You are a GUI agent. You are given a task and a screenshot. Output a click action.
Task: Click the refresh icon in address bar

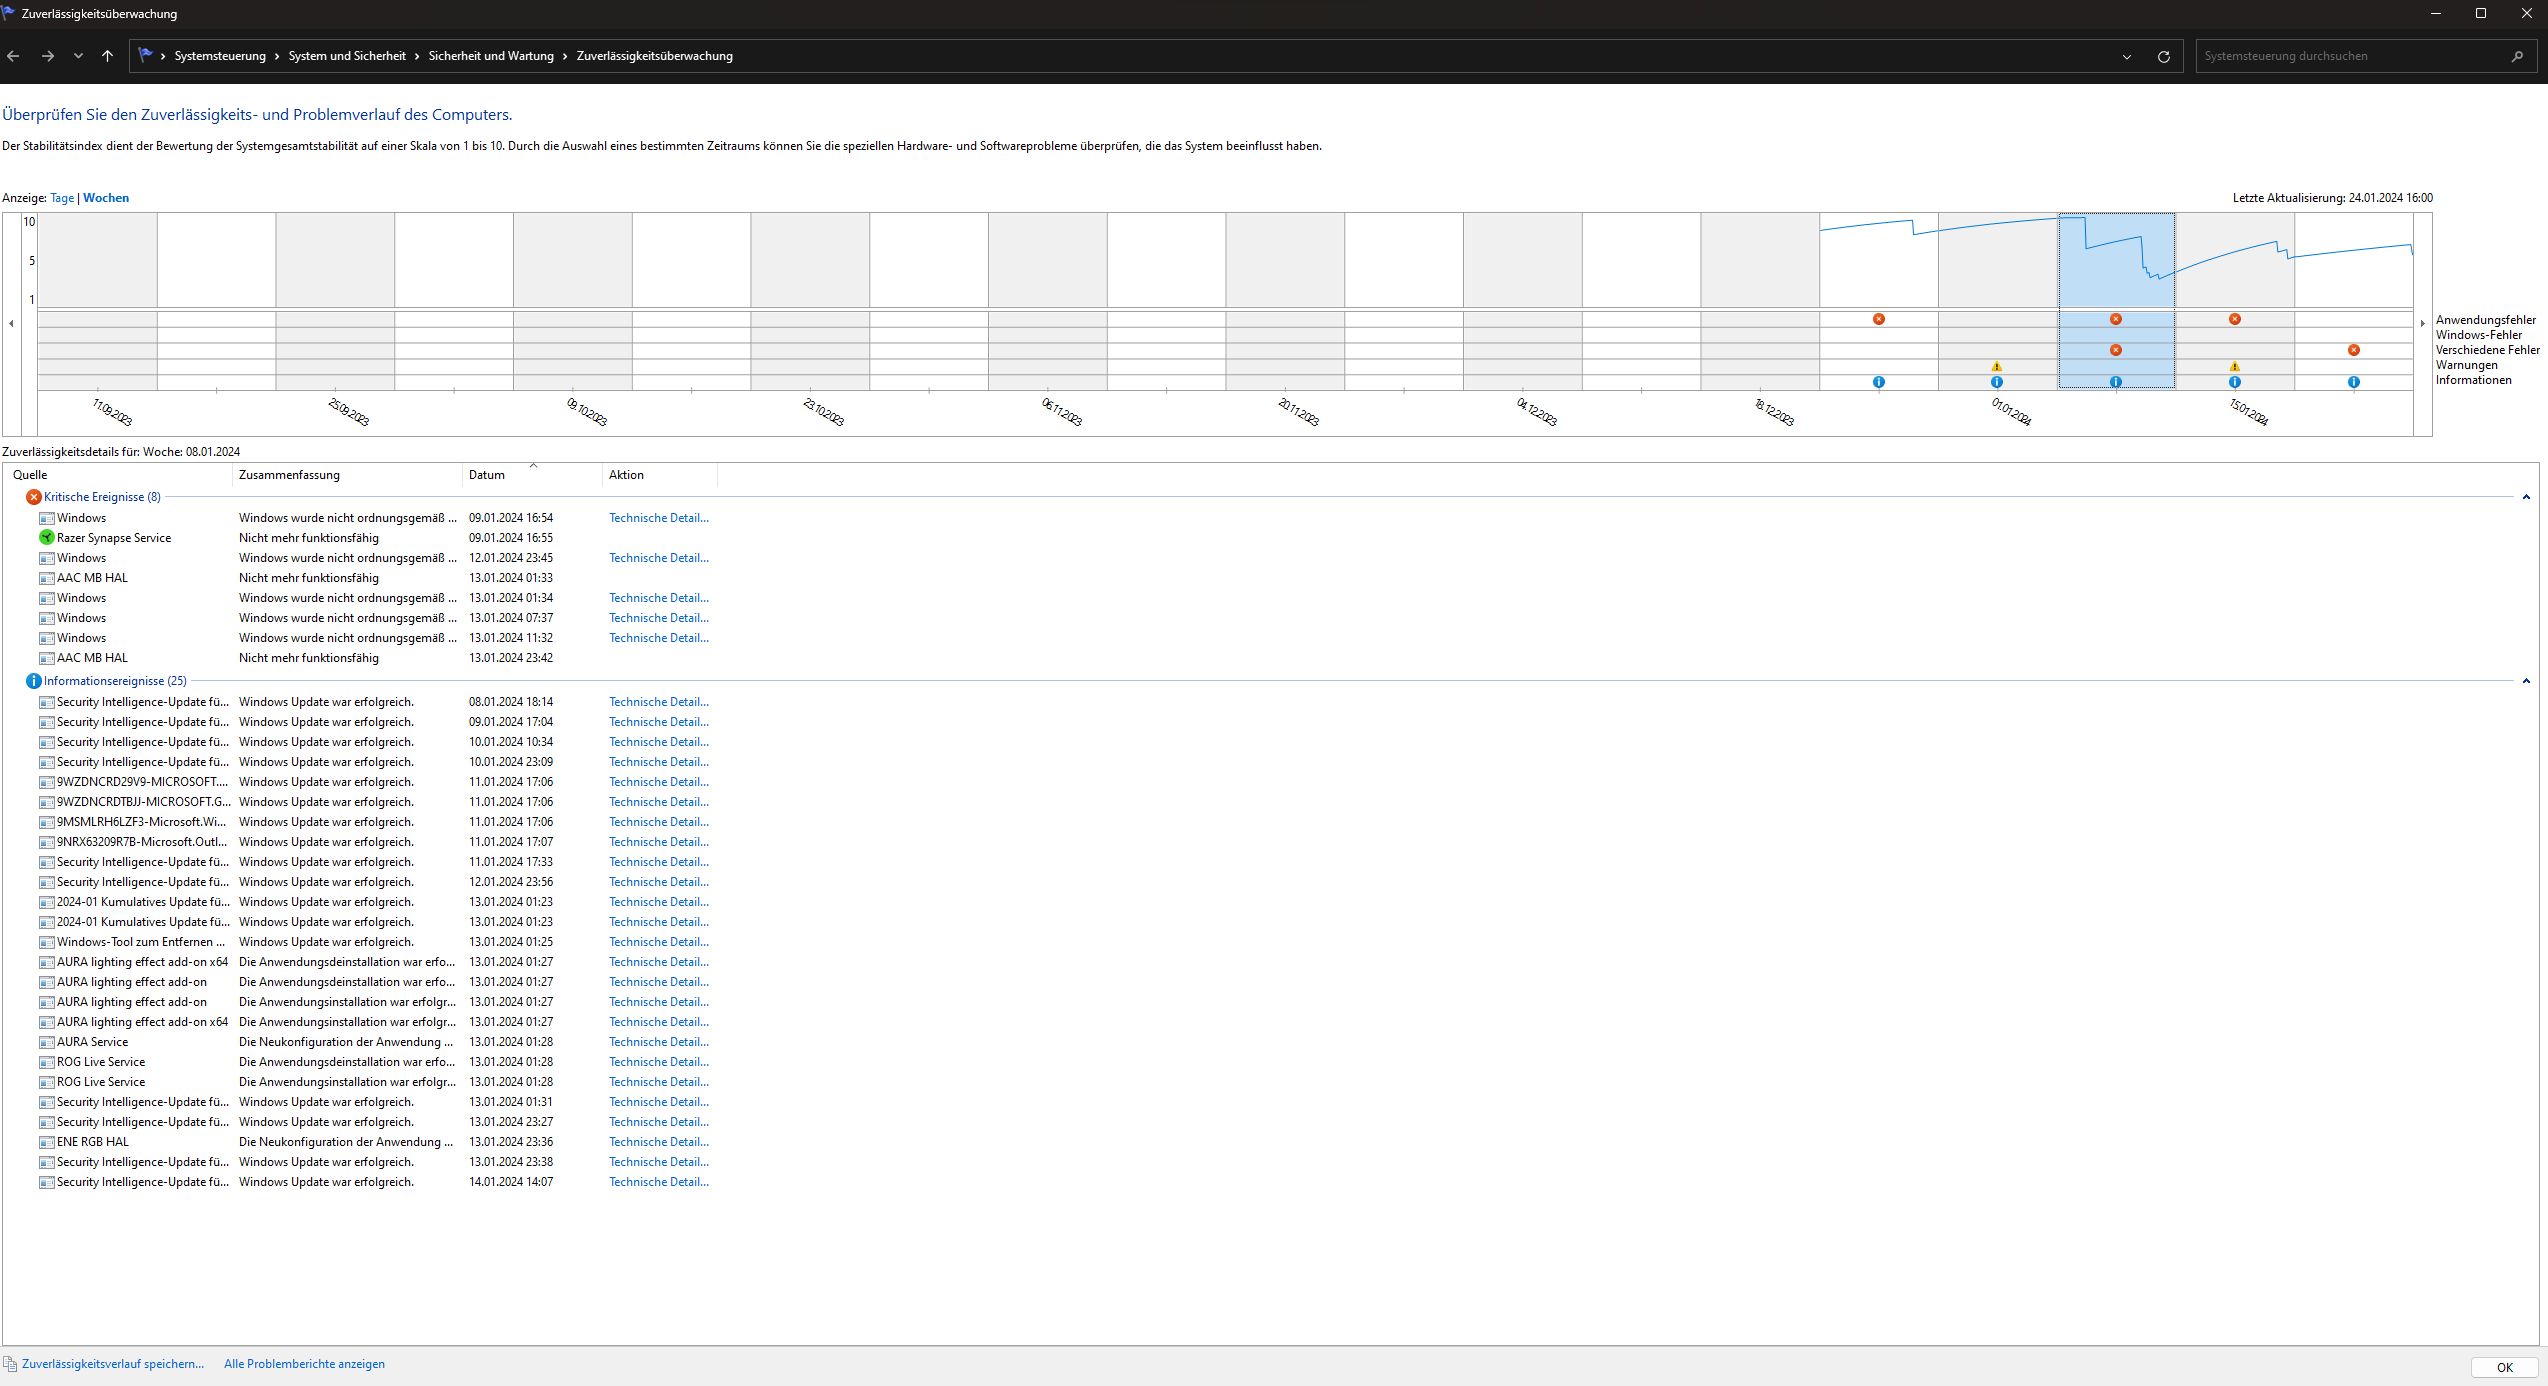pos(2163,57)
